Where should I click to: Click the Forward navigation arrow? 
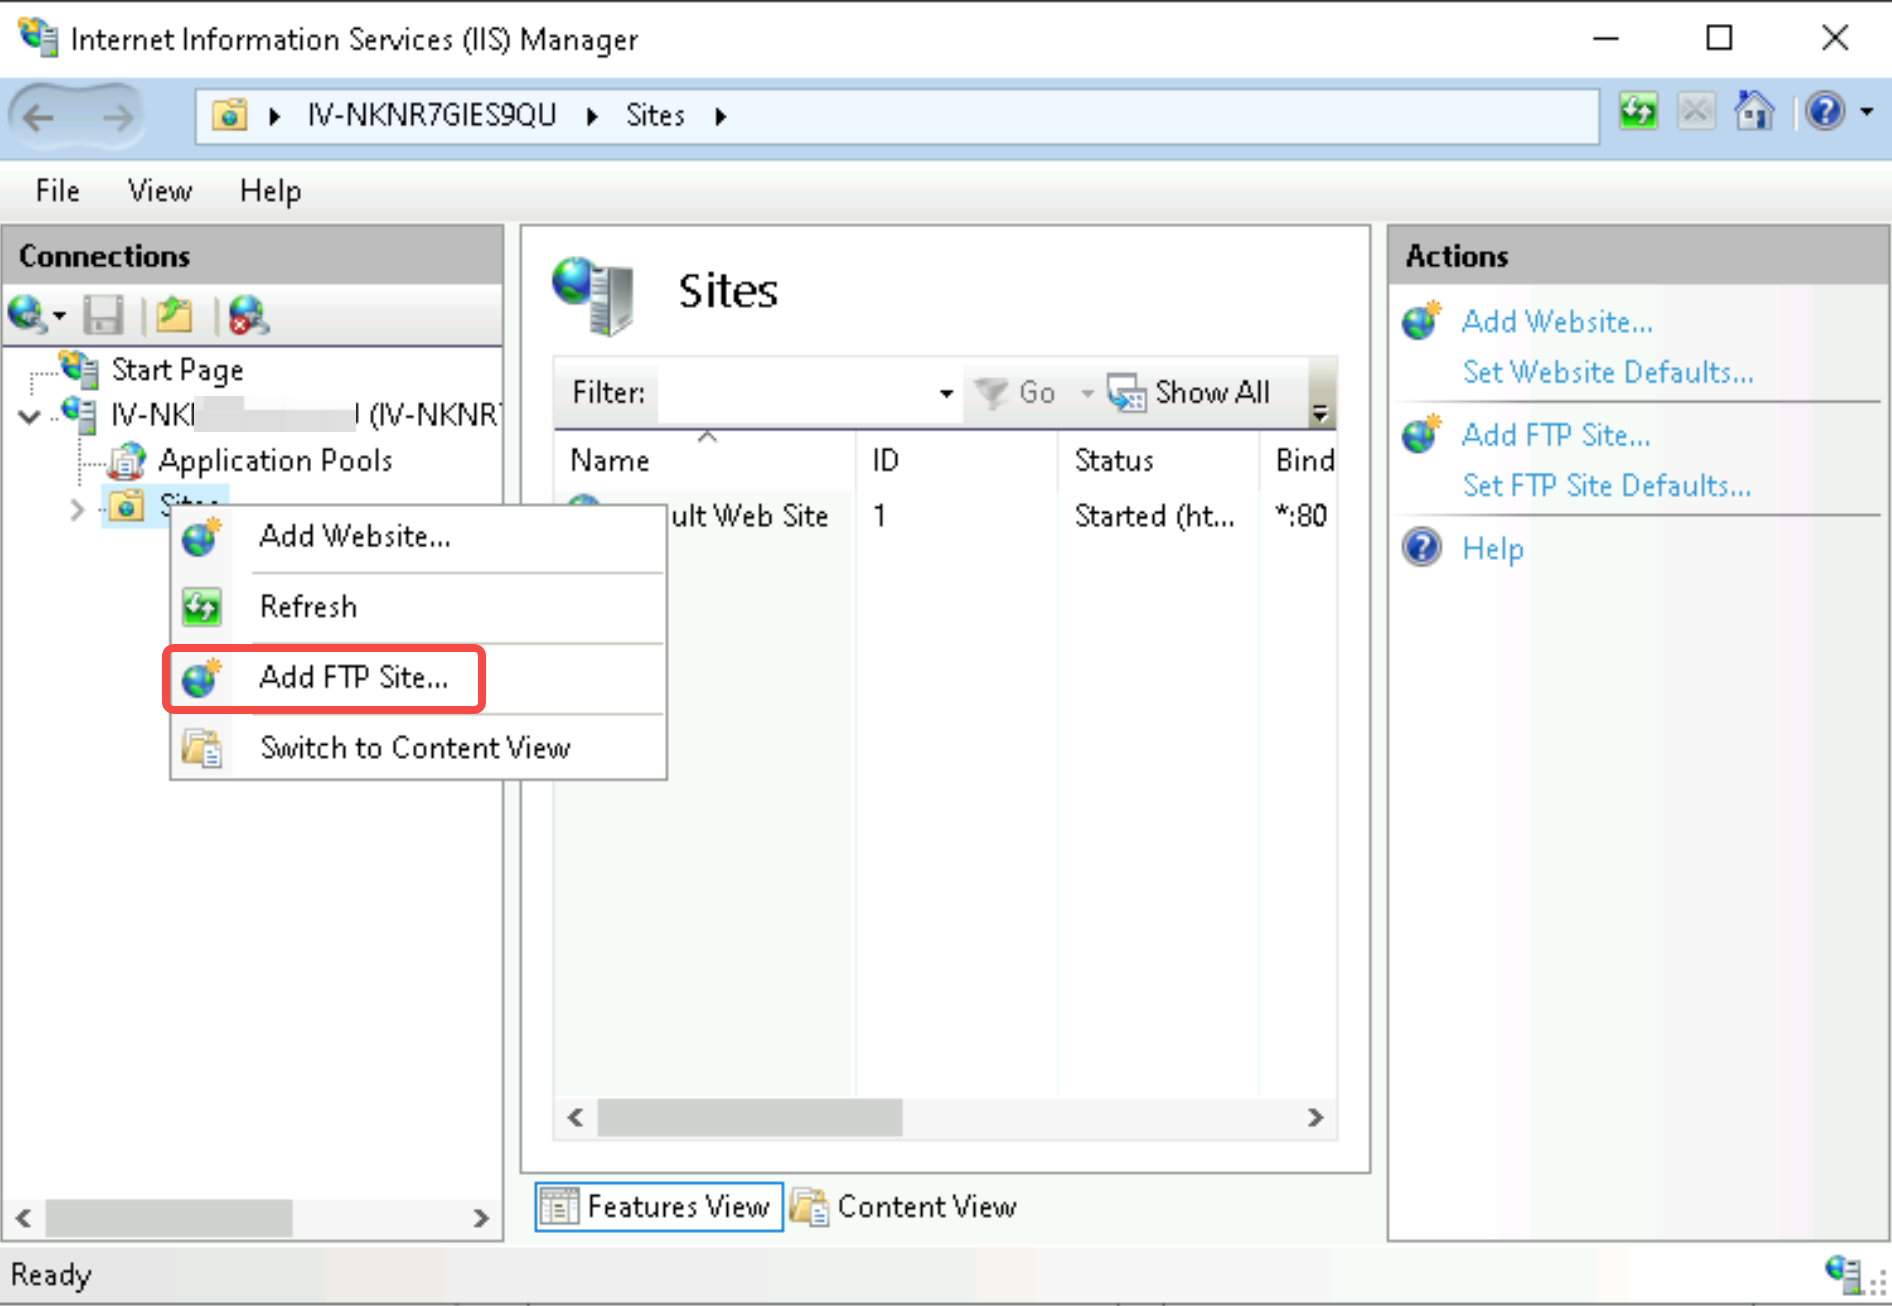(x=117, y=118)
